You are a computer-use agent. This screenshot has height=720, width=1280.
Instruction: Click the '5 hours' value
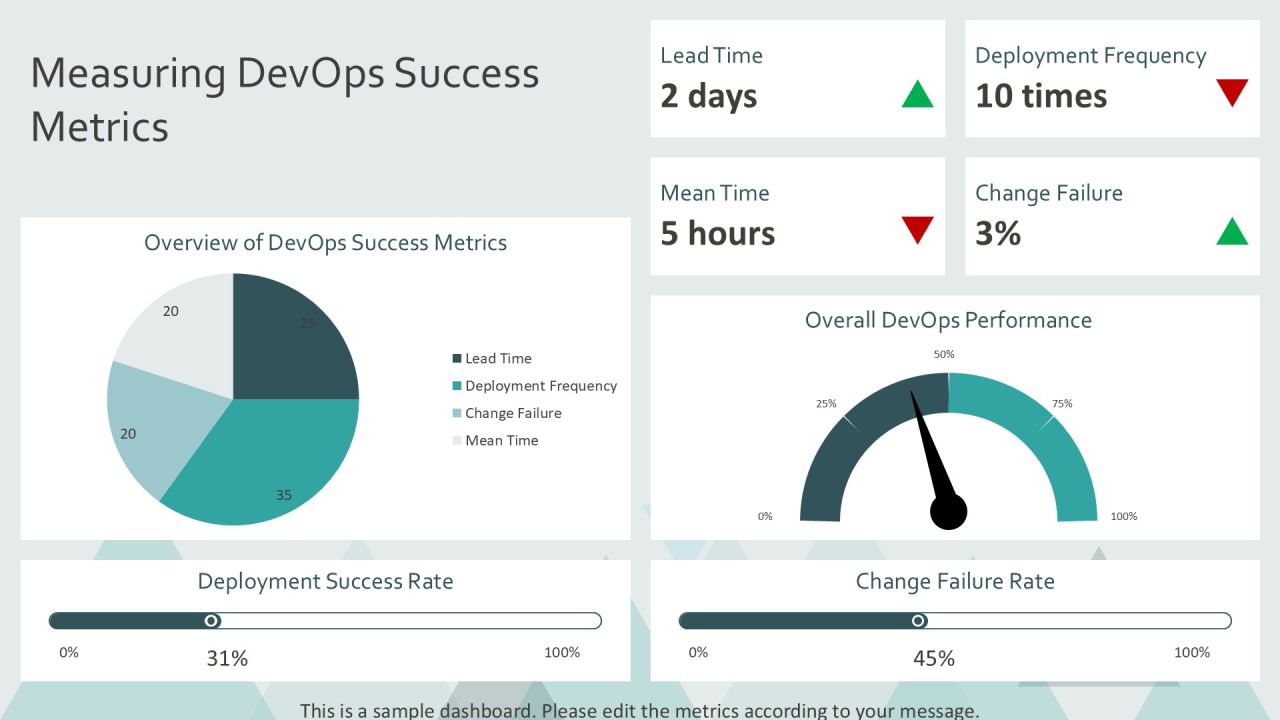coord(717,233)
